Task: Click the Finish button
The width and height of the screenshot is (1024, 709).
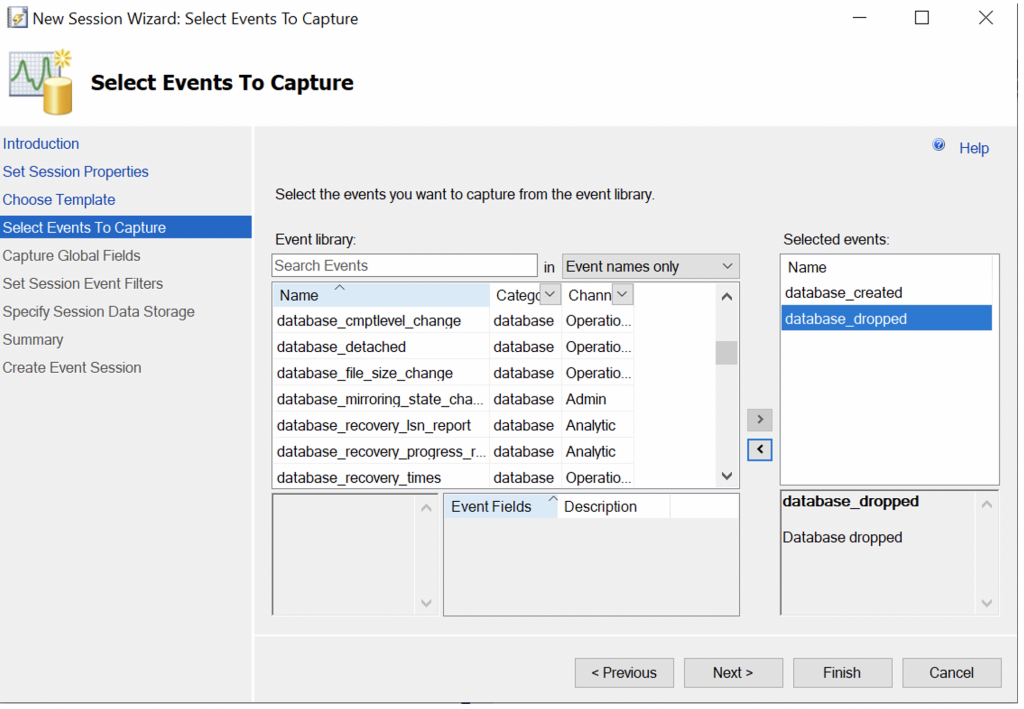Action: coord(842,673)
